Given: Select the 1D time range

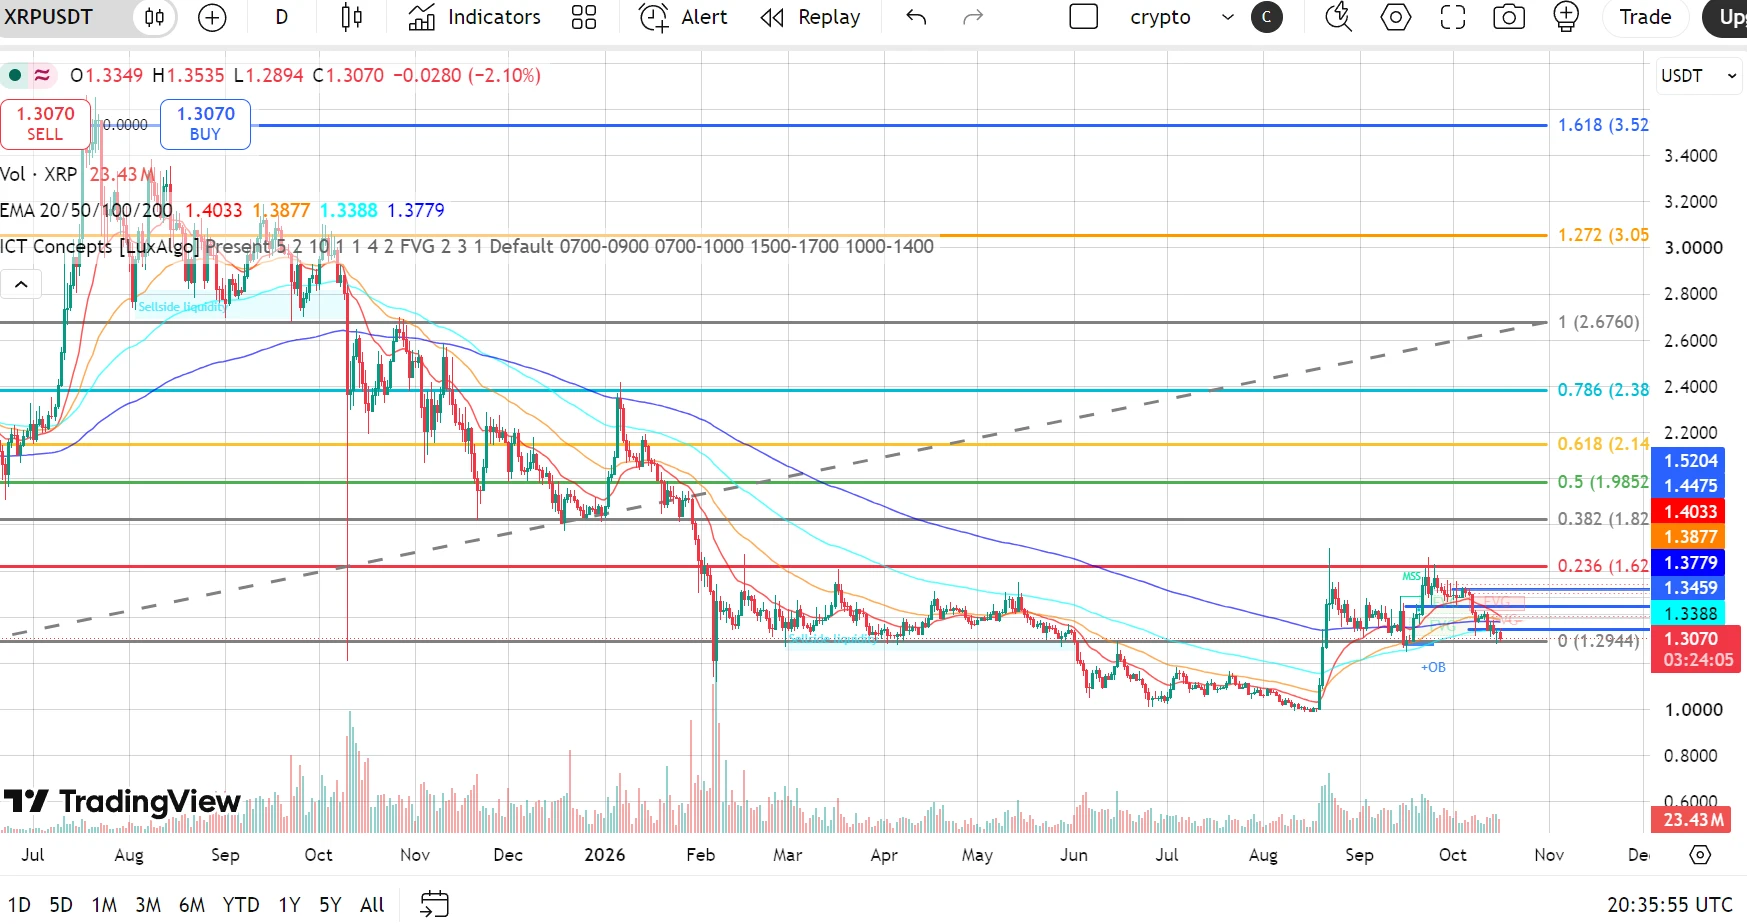Looking at the screenshot, I should tap(19, 905).
